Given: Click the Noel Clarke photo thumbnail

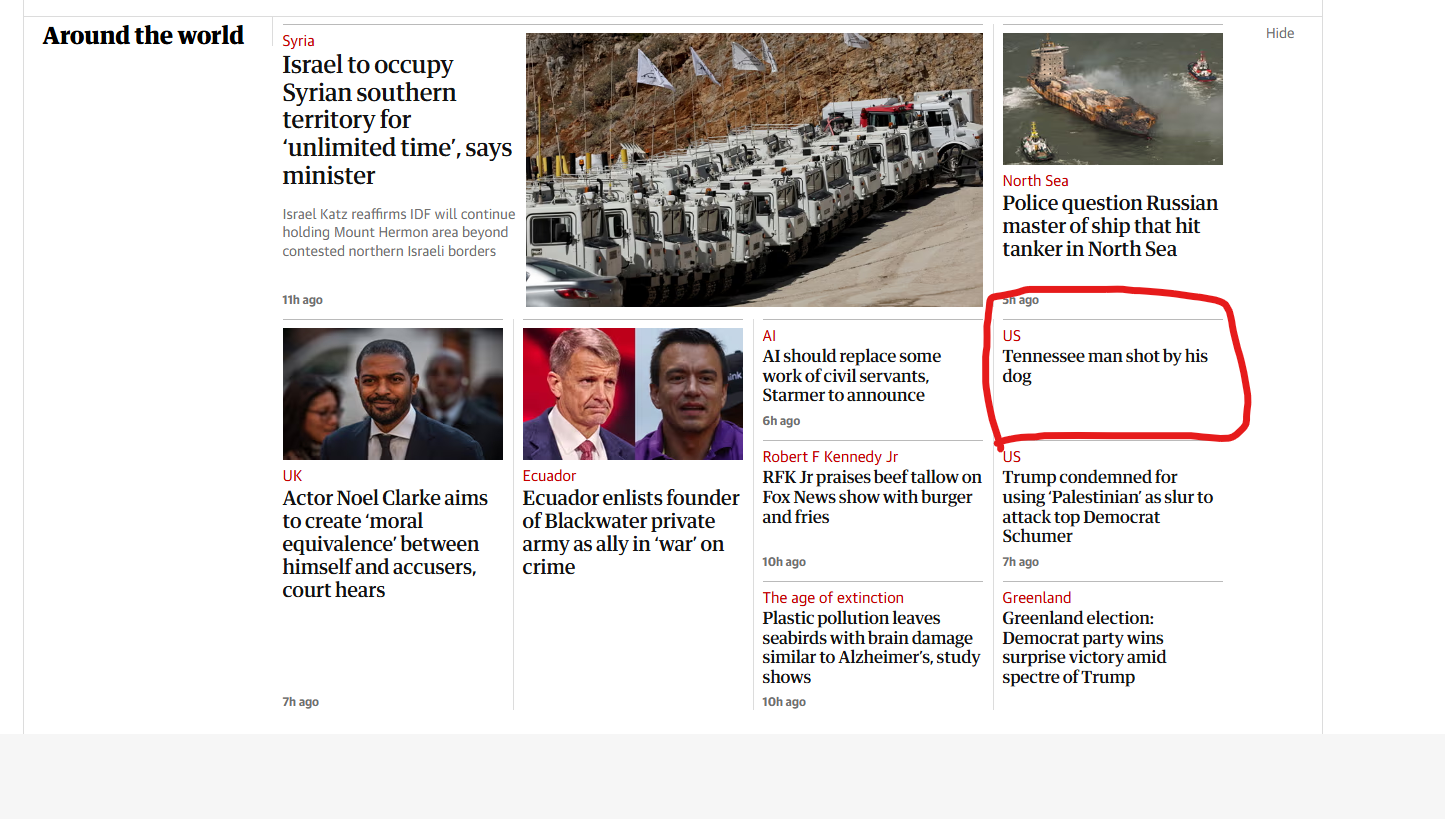Looking at the screenshot, I should click(x=393, y=394).
